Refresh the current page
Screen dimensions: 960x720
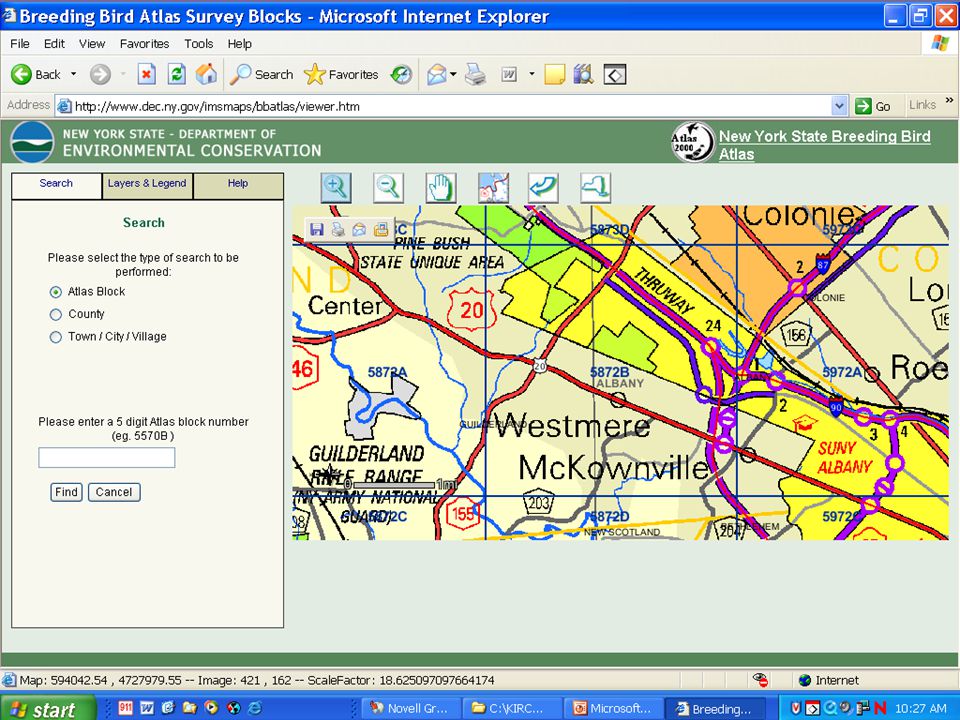(176, 75)
